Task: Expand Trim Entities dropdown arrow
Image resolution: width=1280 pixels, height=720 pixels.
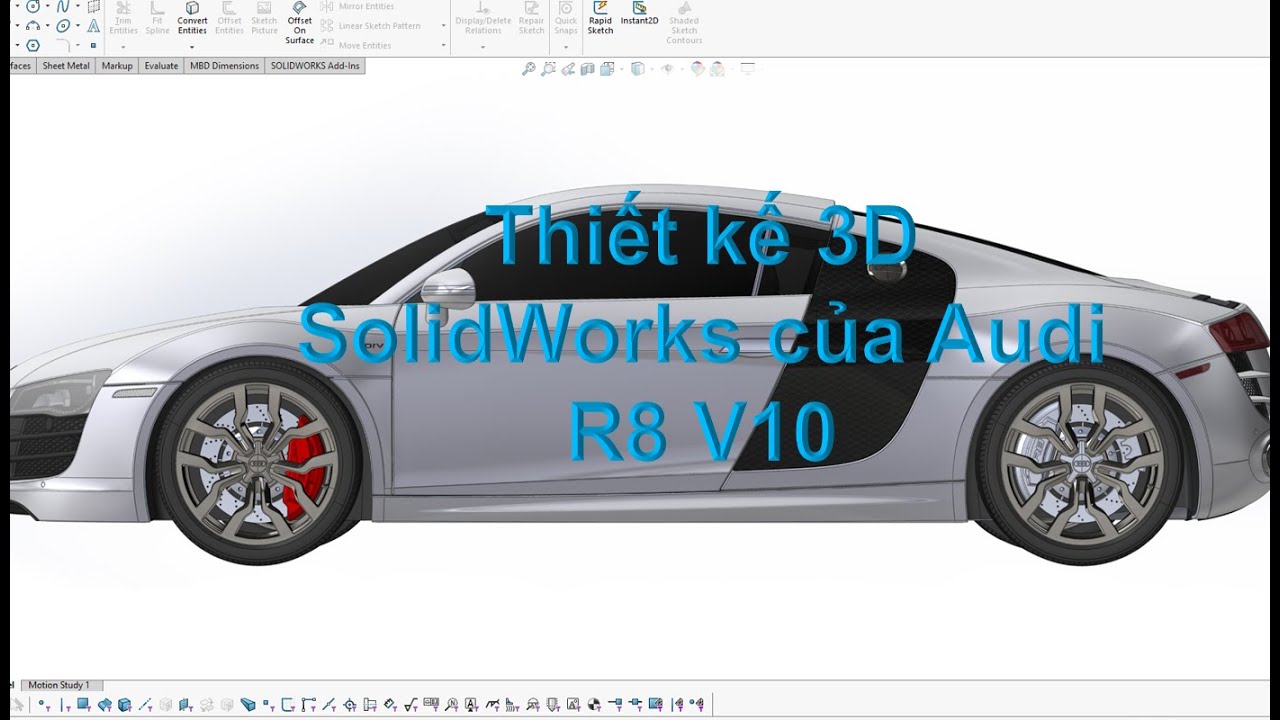Action: pos(123,47)
